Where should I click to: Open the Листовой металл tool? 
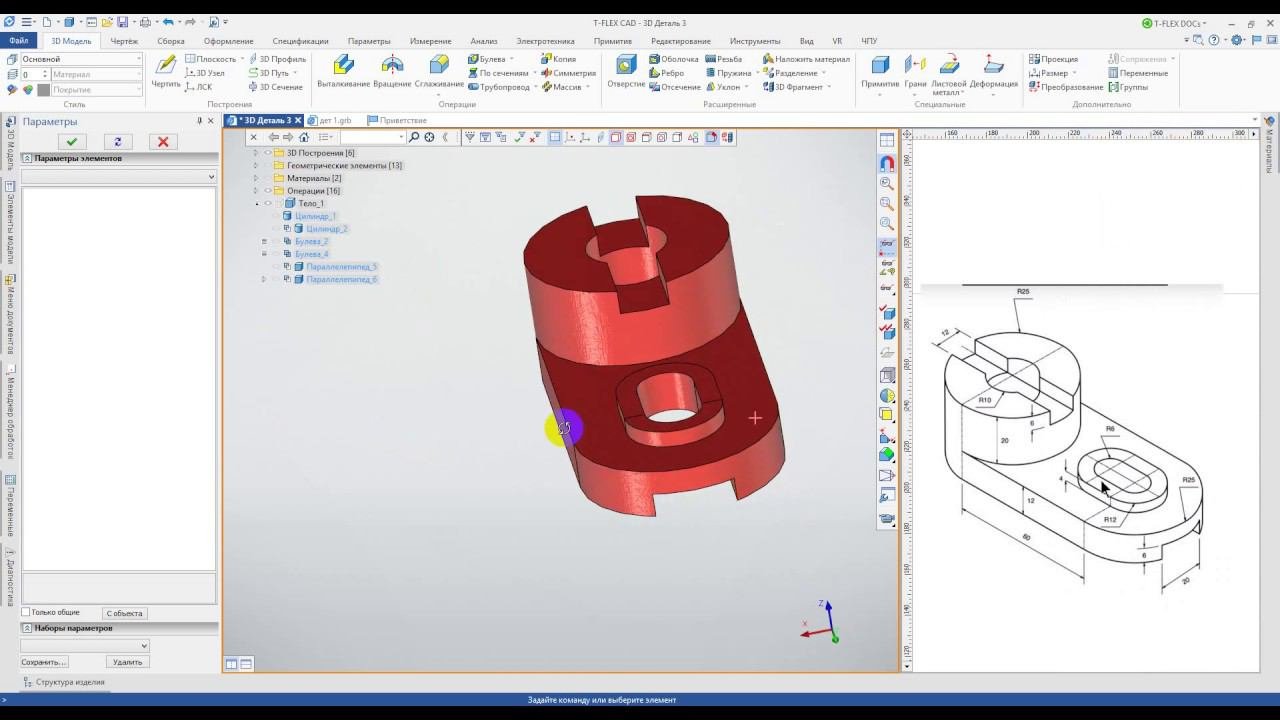[x=949, y=75]
